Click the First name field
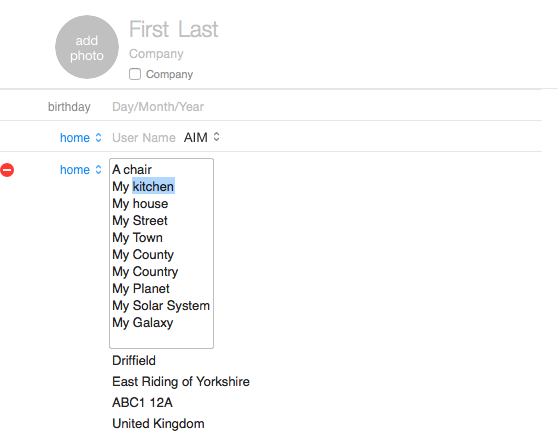The image size is (558, 447). click(x=149, y=29)
